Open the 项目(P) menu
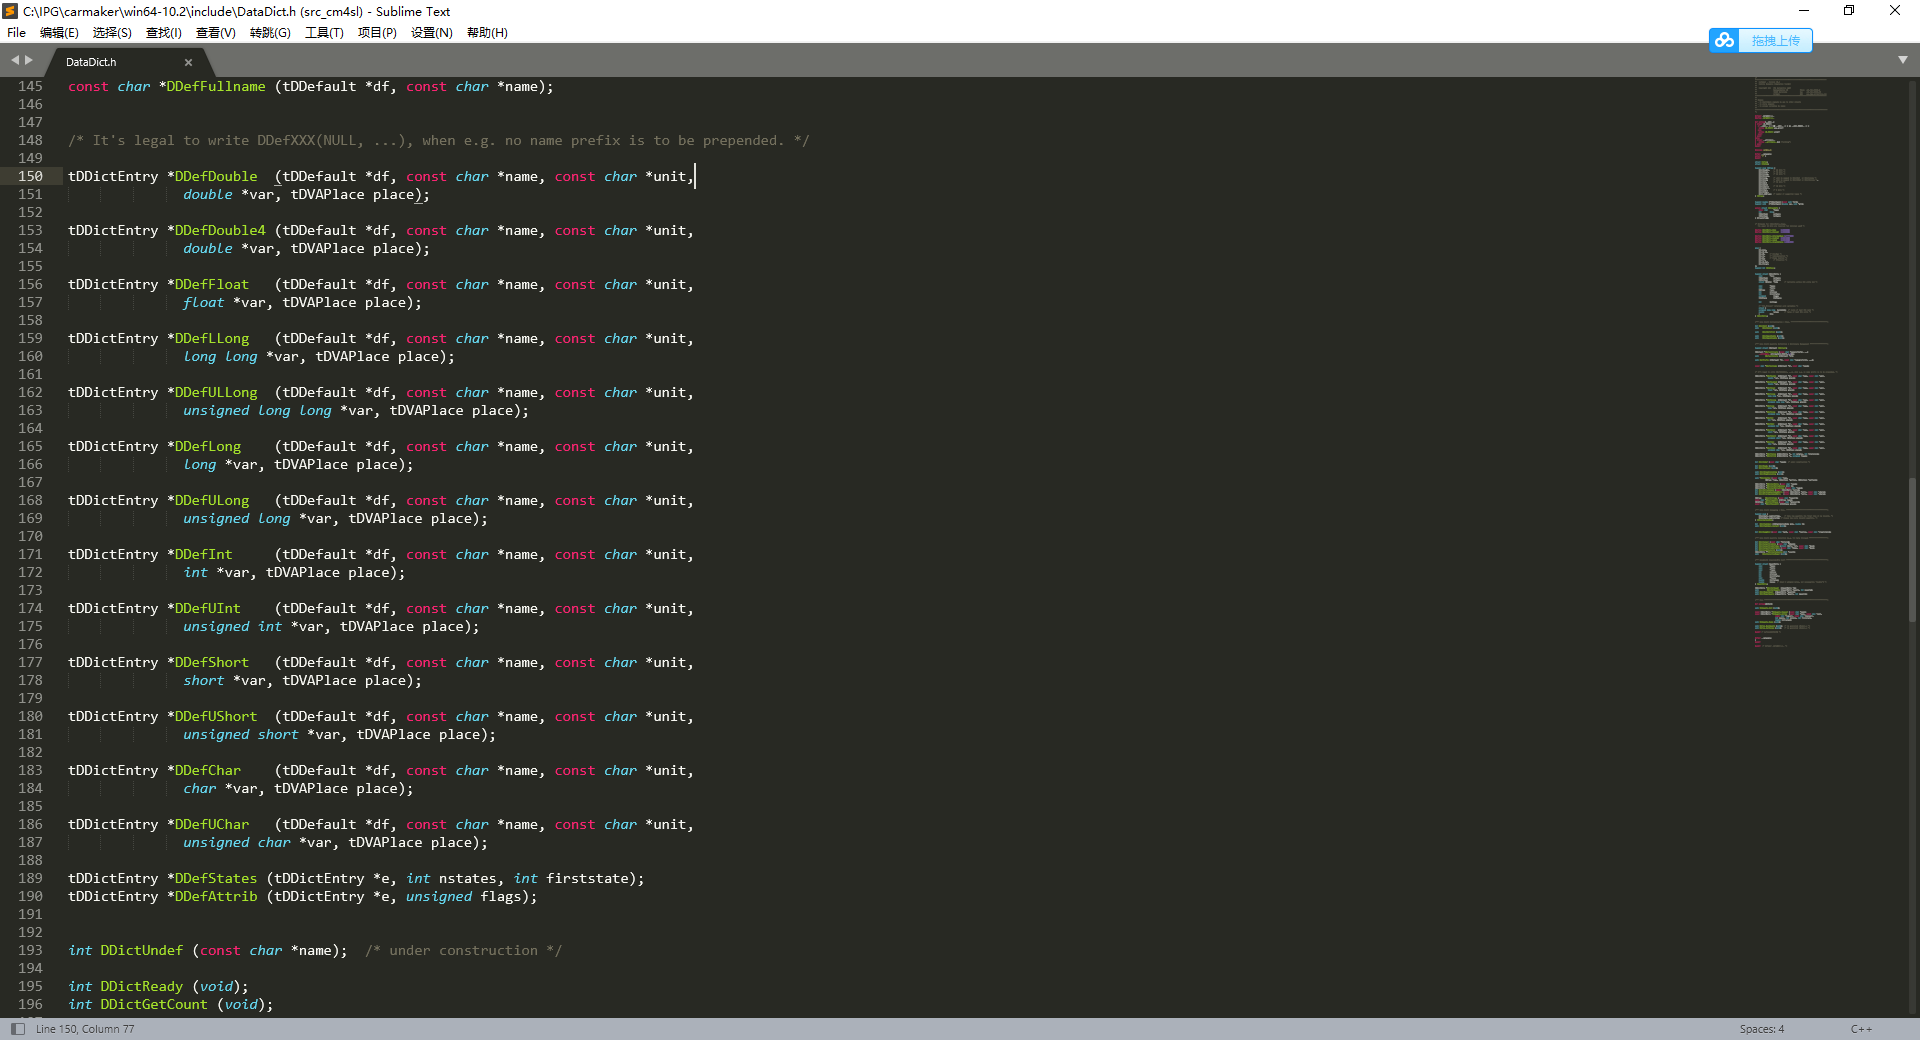The width and height of the screenshot is (1920, 1040). point(377,33)
